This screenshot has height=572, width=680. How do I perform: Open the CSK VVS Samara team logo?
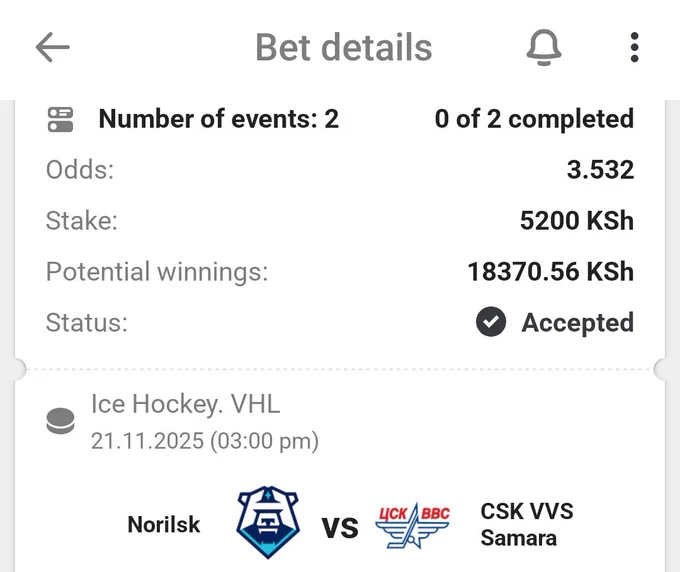tap(412, 526)
